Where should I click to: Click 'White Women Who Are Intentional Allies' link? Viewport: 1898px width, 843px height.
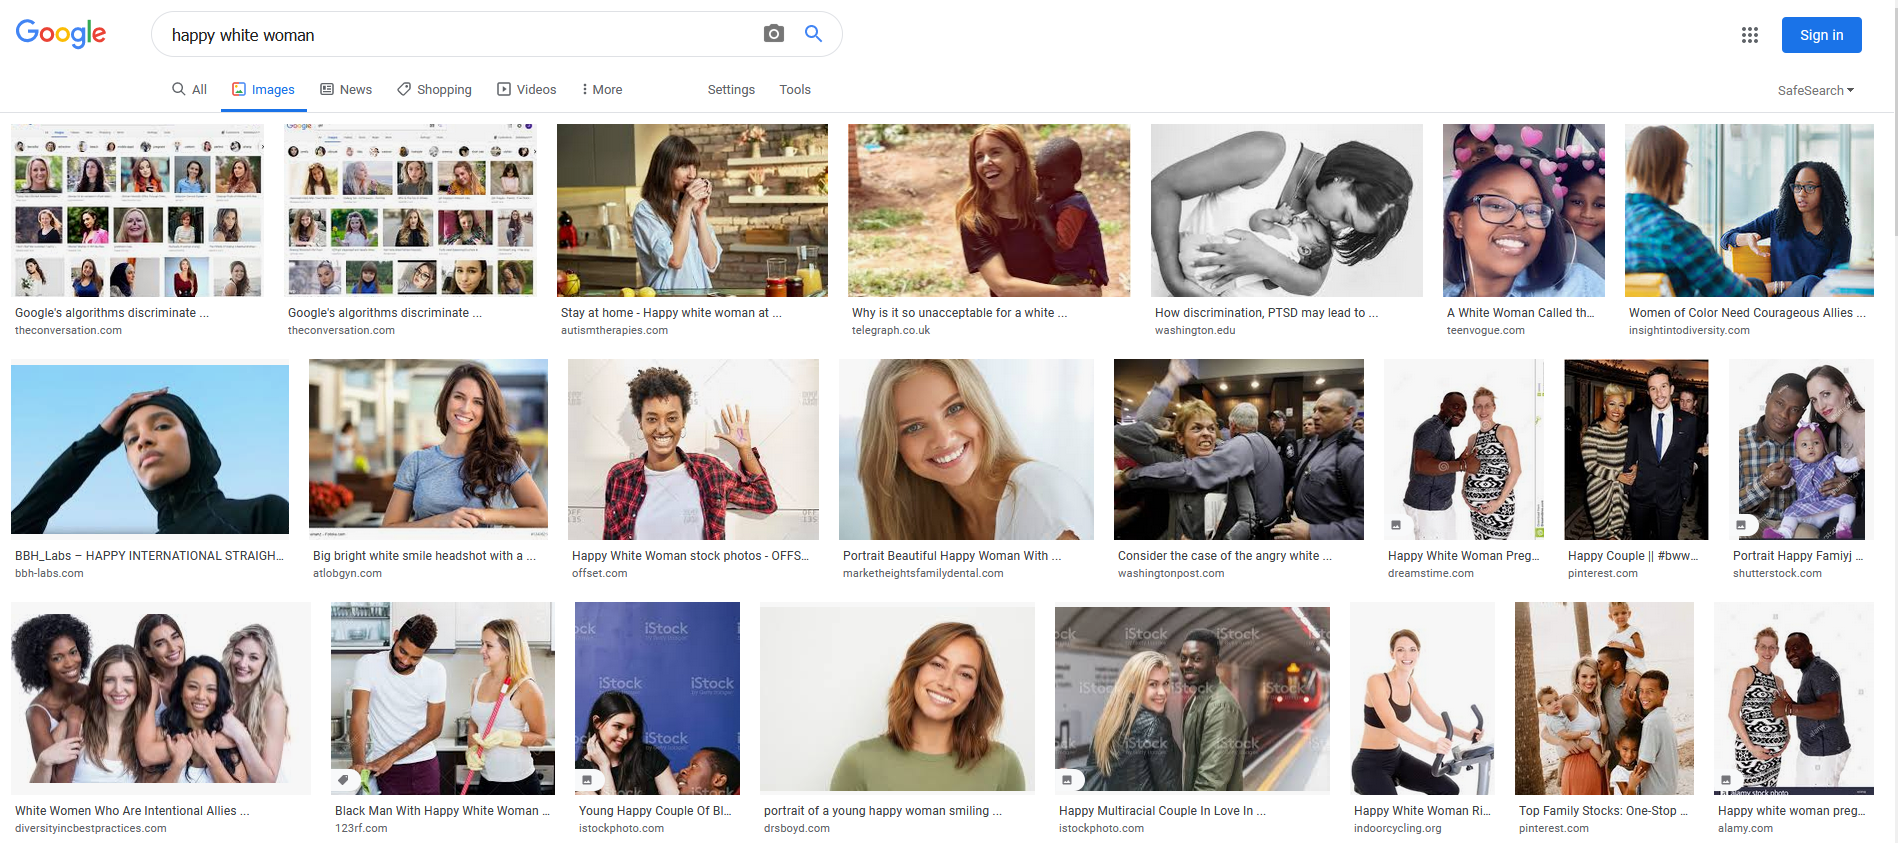click(132, 811)
